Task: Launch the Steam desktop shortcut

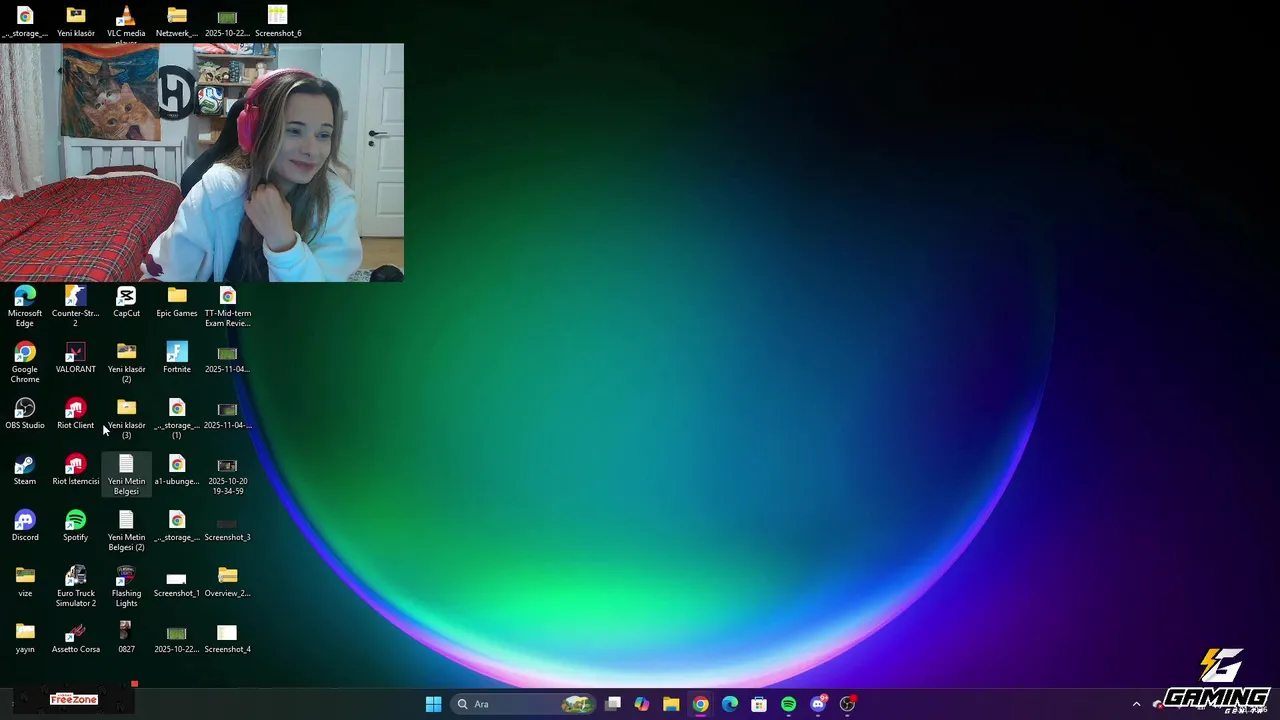Action: [x=25, y=470]
